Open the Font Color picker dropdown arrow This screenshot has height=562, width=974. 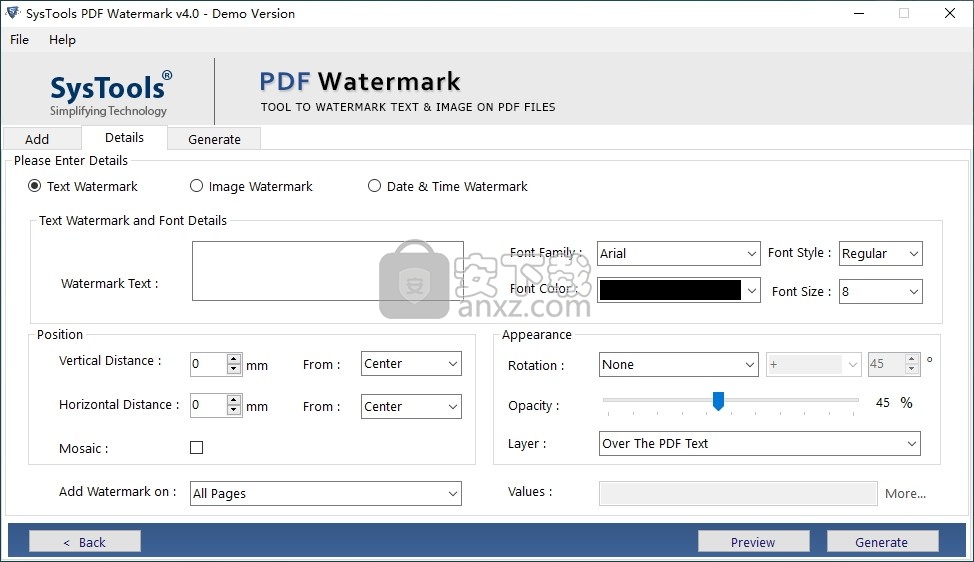pos(752,291)
